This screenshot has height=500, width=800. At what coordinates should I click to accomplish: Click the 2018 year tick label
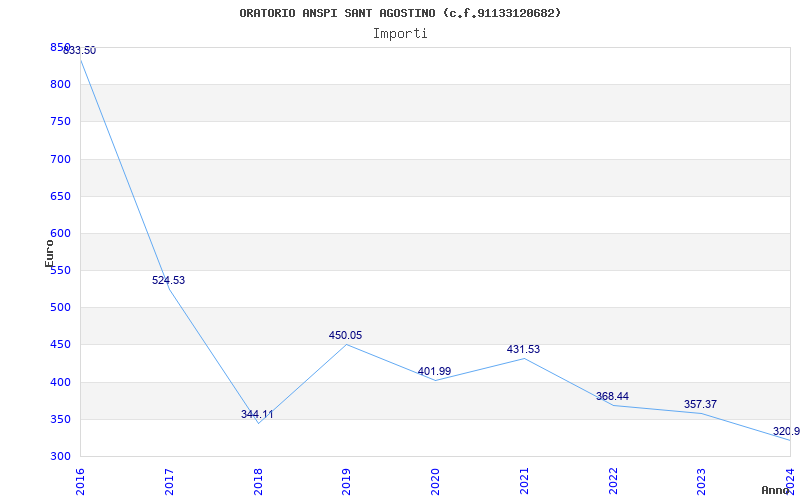coord(258,481)
